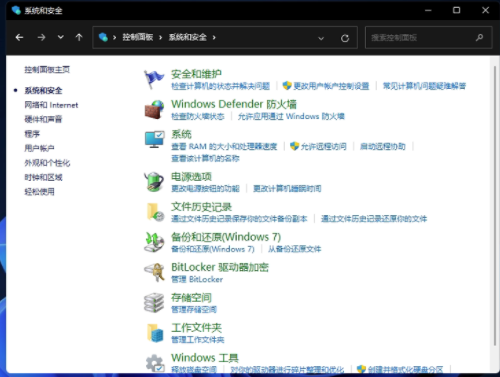Click 管理 BitLocker link
The image size is (500, 377).
pos(197,279)
